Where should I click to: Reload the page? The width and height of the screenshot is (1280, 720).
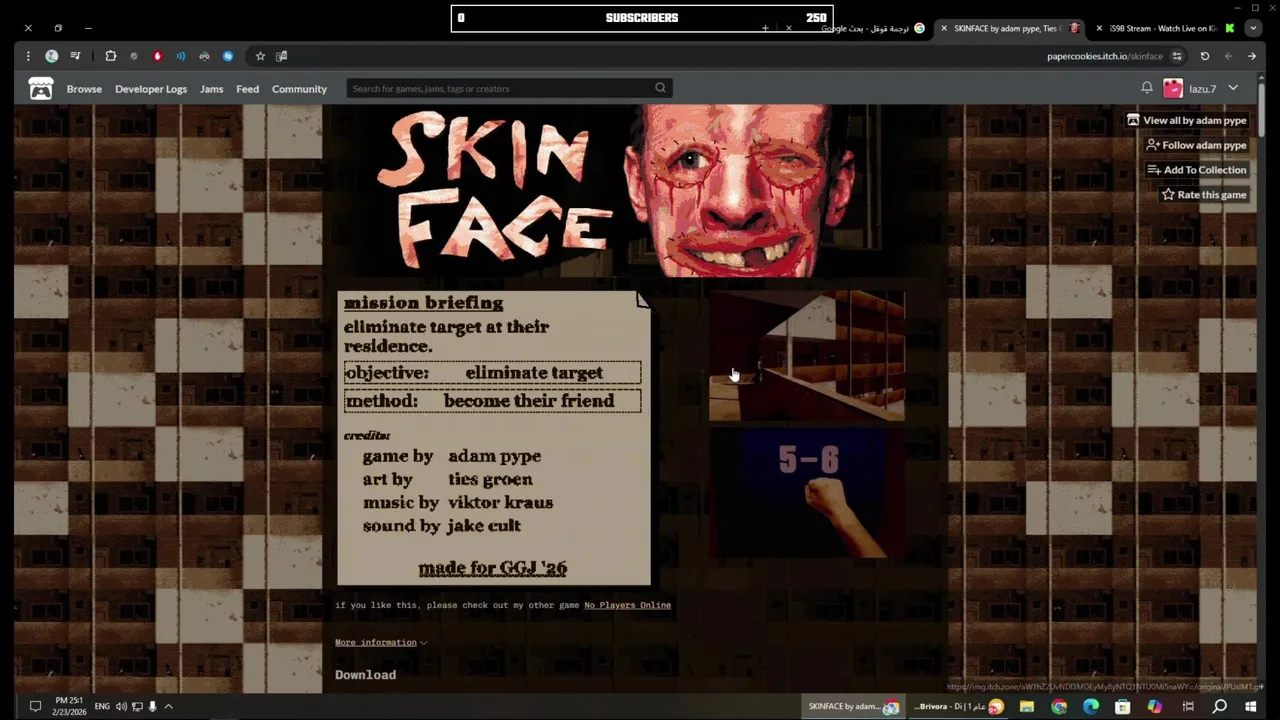(1205, 56)
